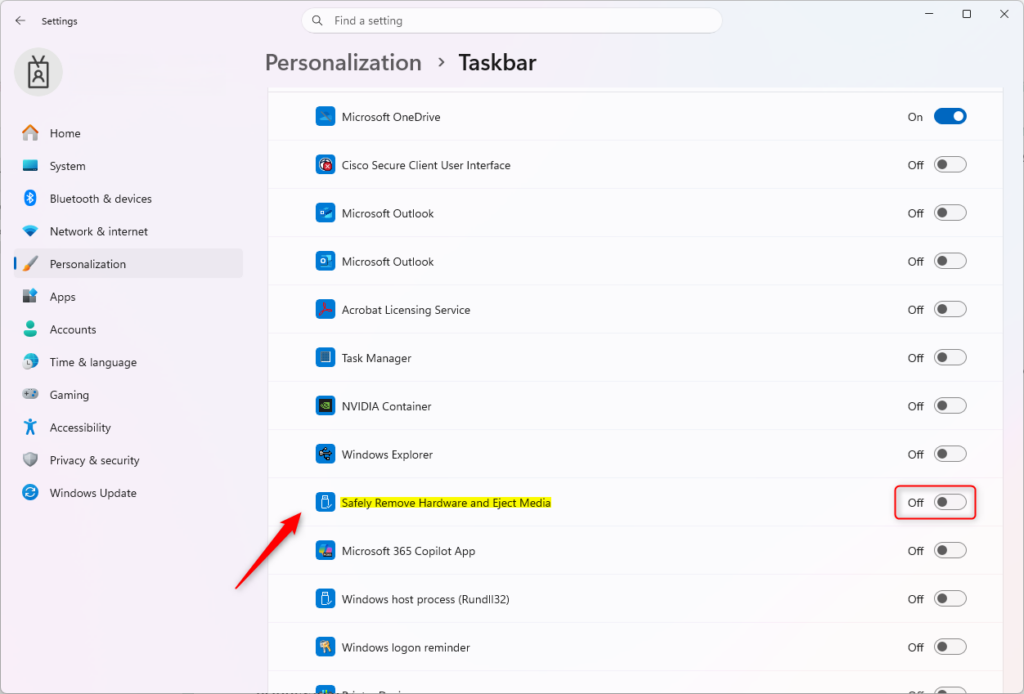Enable Cisco Secure Client User Interface toggle
The height and width of the screenshot is (694, 1024).
pyautogui.click(x=950, y=165)
